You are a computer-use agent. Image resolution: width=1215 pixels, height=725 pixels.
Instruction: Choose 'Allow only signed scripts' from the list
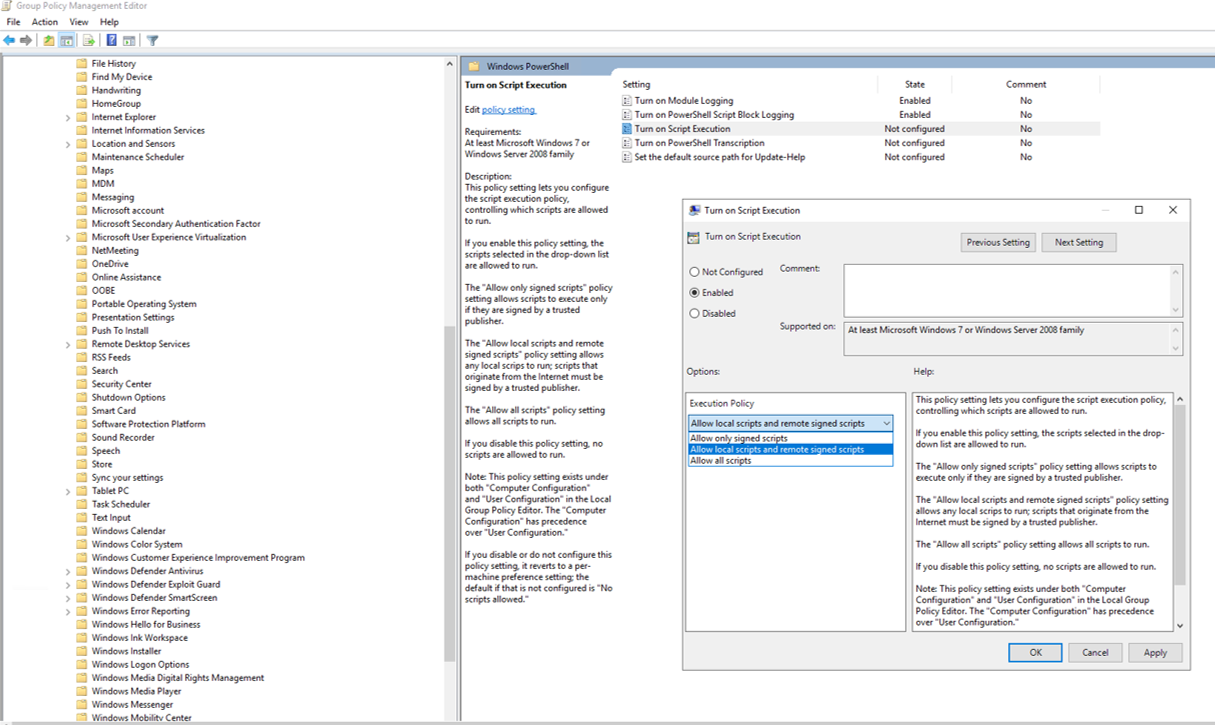tap(790, 438)
